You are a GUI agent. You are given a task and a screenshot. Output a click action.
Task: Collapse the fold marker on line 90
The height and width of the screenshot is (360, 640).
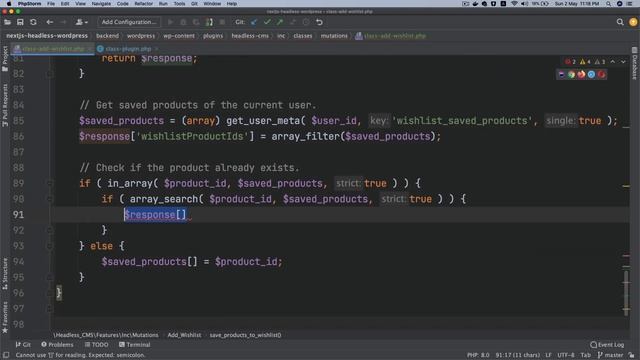50,199
